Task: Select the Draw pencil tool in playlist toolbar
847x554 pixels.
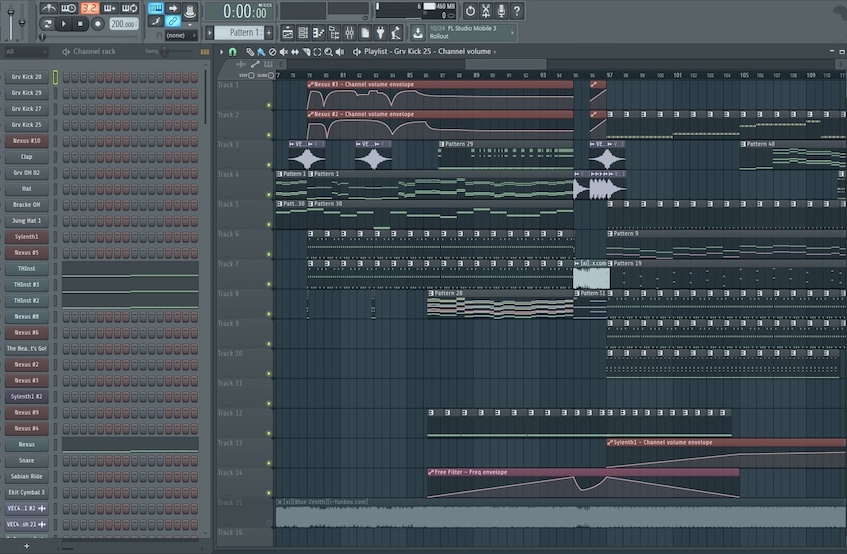Action: [x=250, y=52]
